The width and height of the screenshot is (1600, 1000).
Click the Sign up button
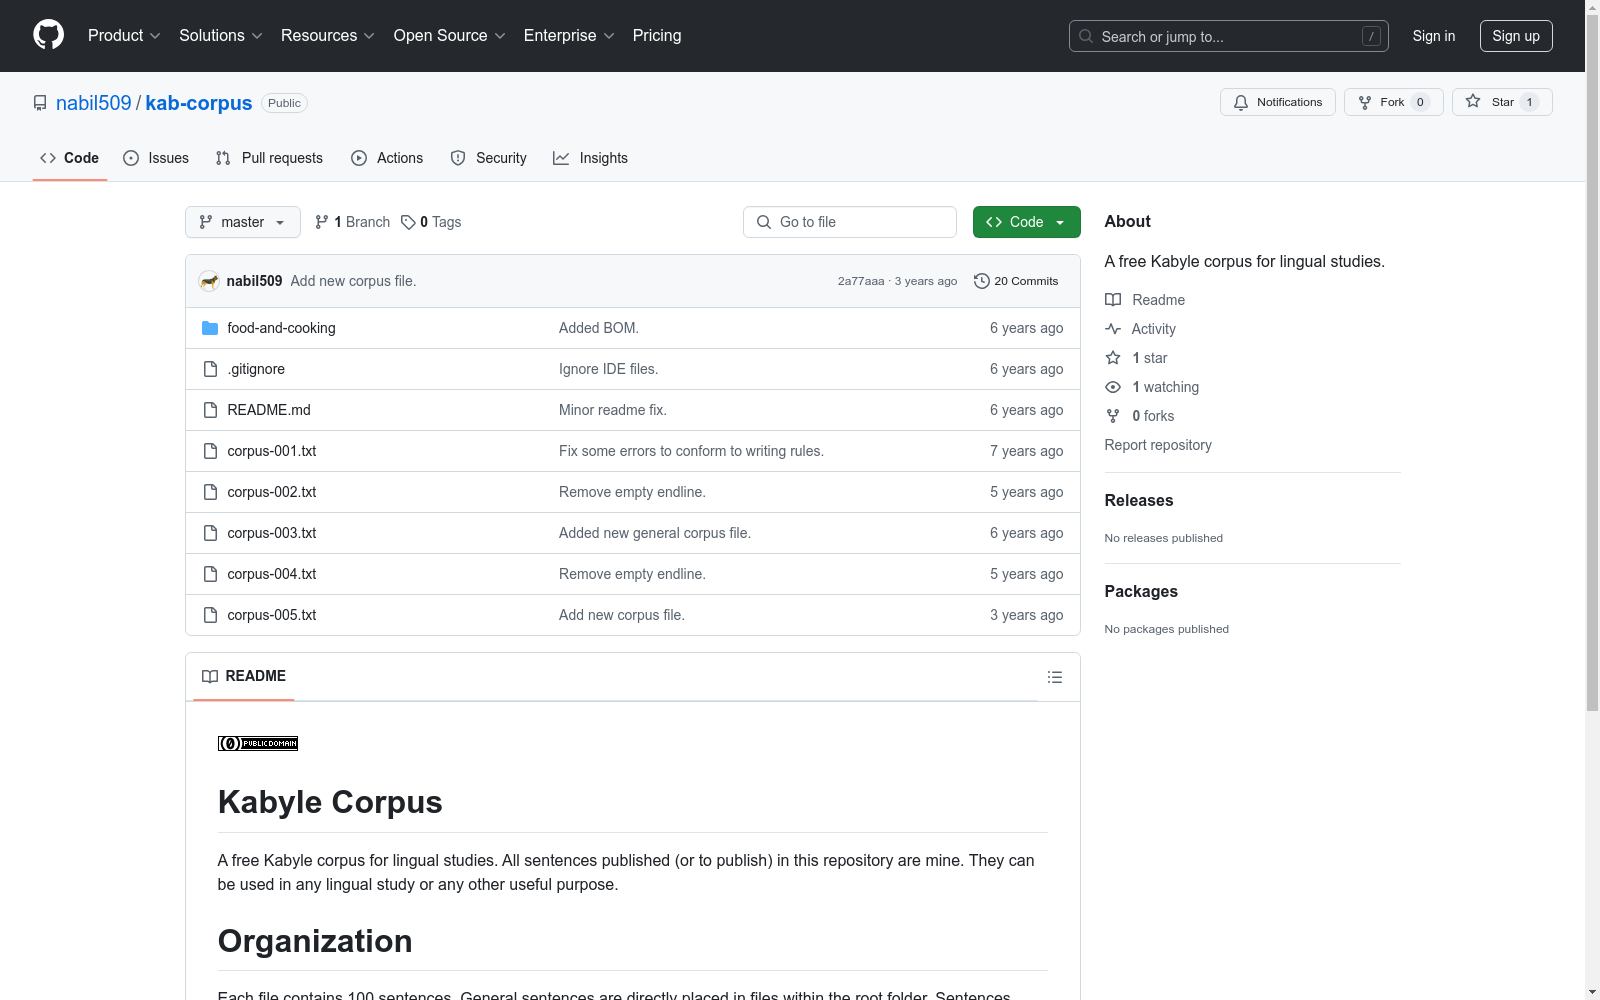point(1516,36)
